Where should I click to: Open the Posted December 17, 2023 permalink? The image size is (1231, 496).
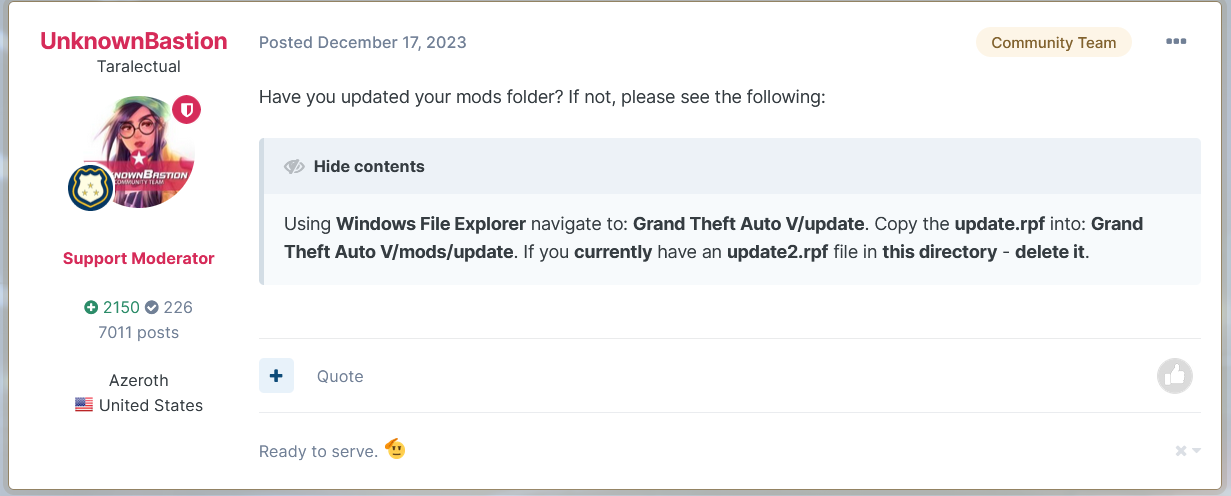tap(362, 43)
